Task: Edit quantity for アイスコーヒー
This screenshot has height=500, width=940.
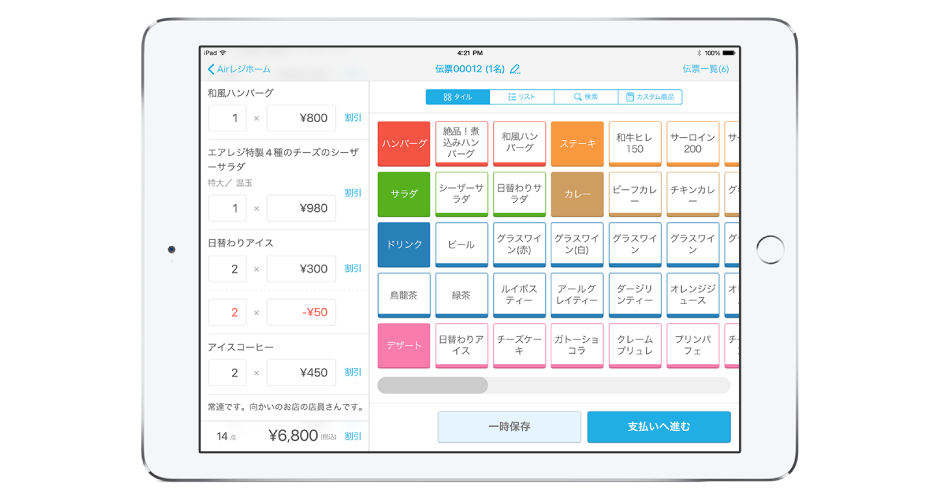Action: point(228,373)
